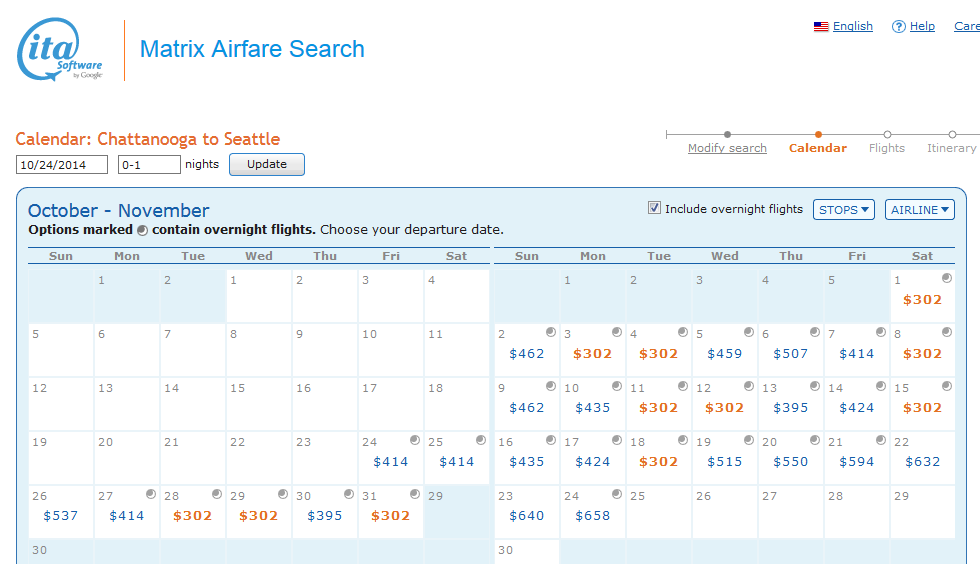This screenshot has width=980, height=564.
Task: Click the US flag language icon
Action: tap(821, 27)
